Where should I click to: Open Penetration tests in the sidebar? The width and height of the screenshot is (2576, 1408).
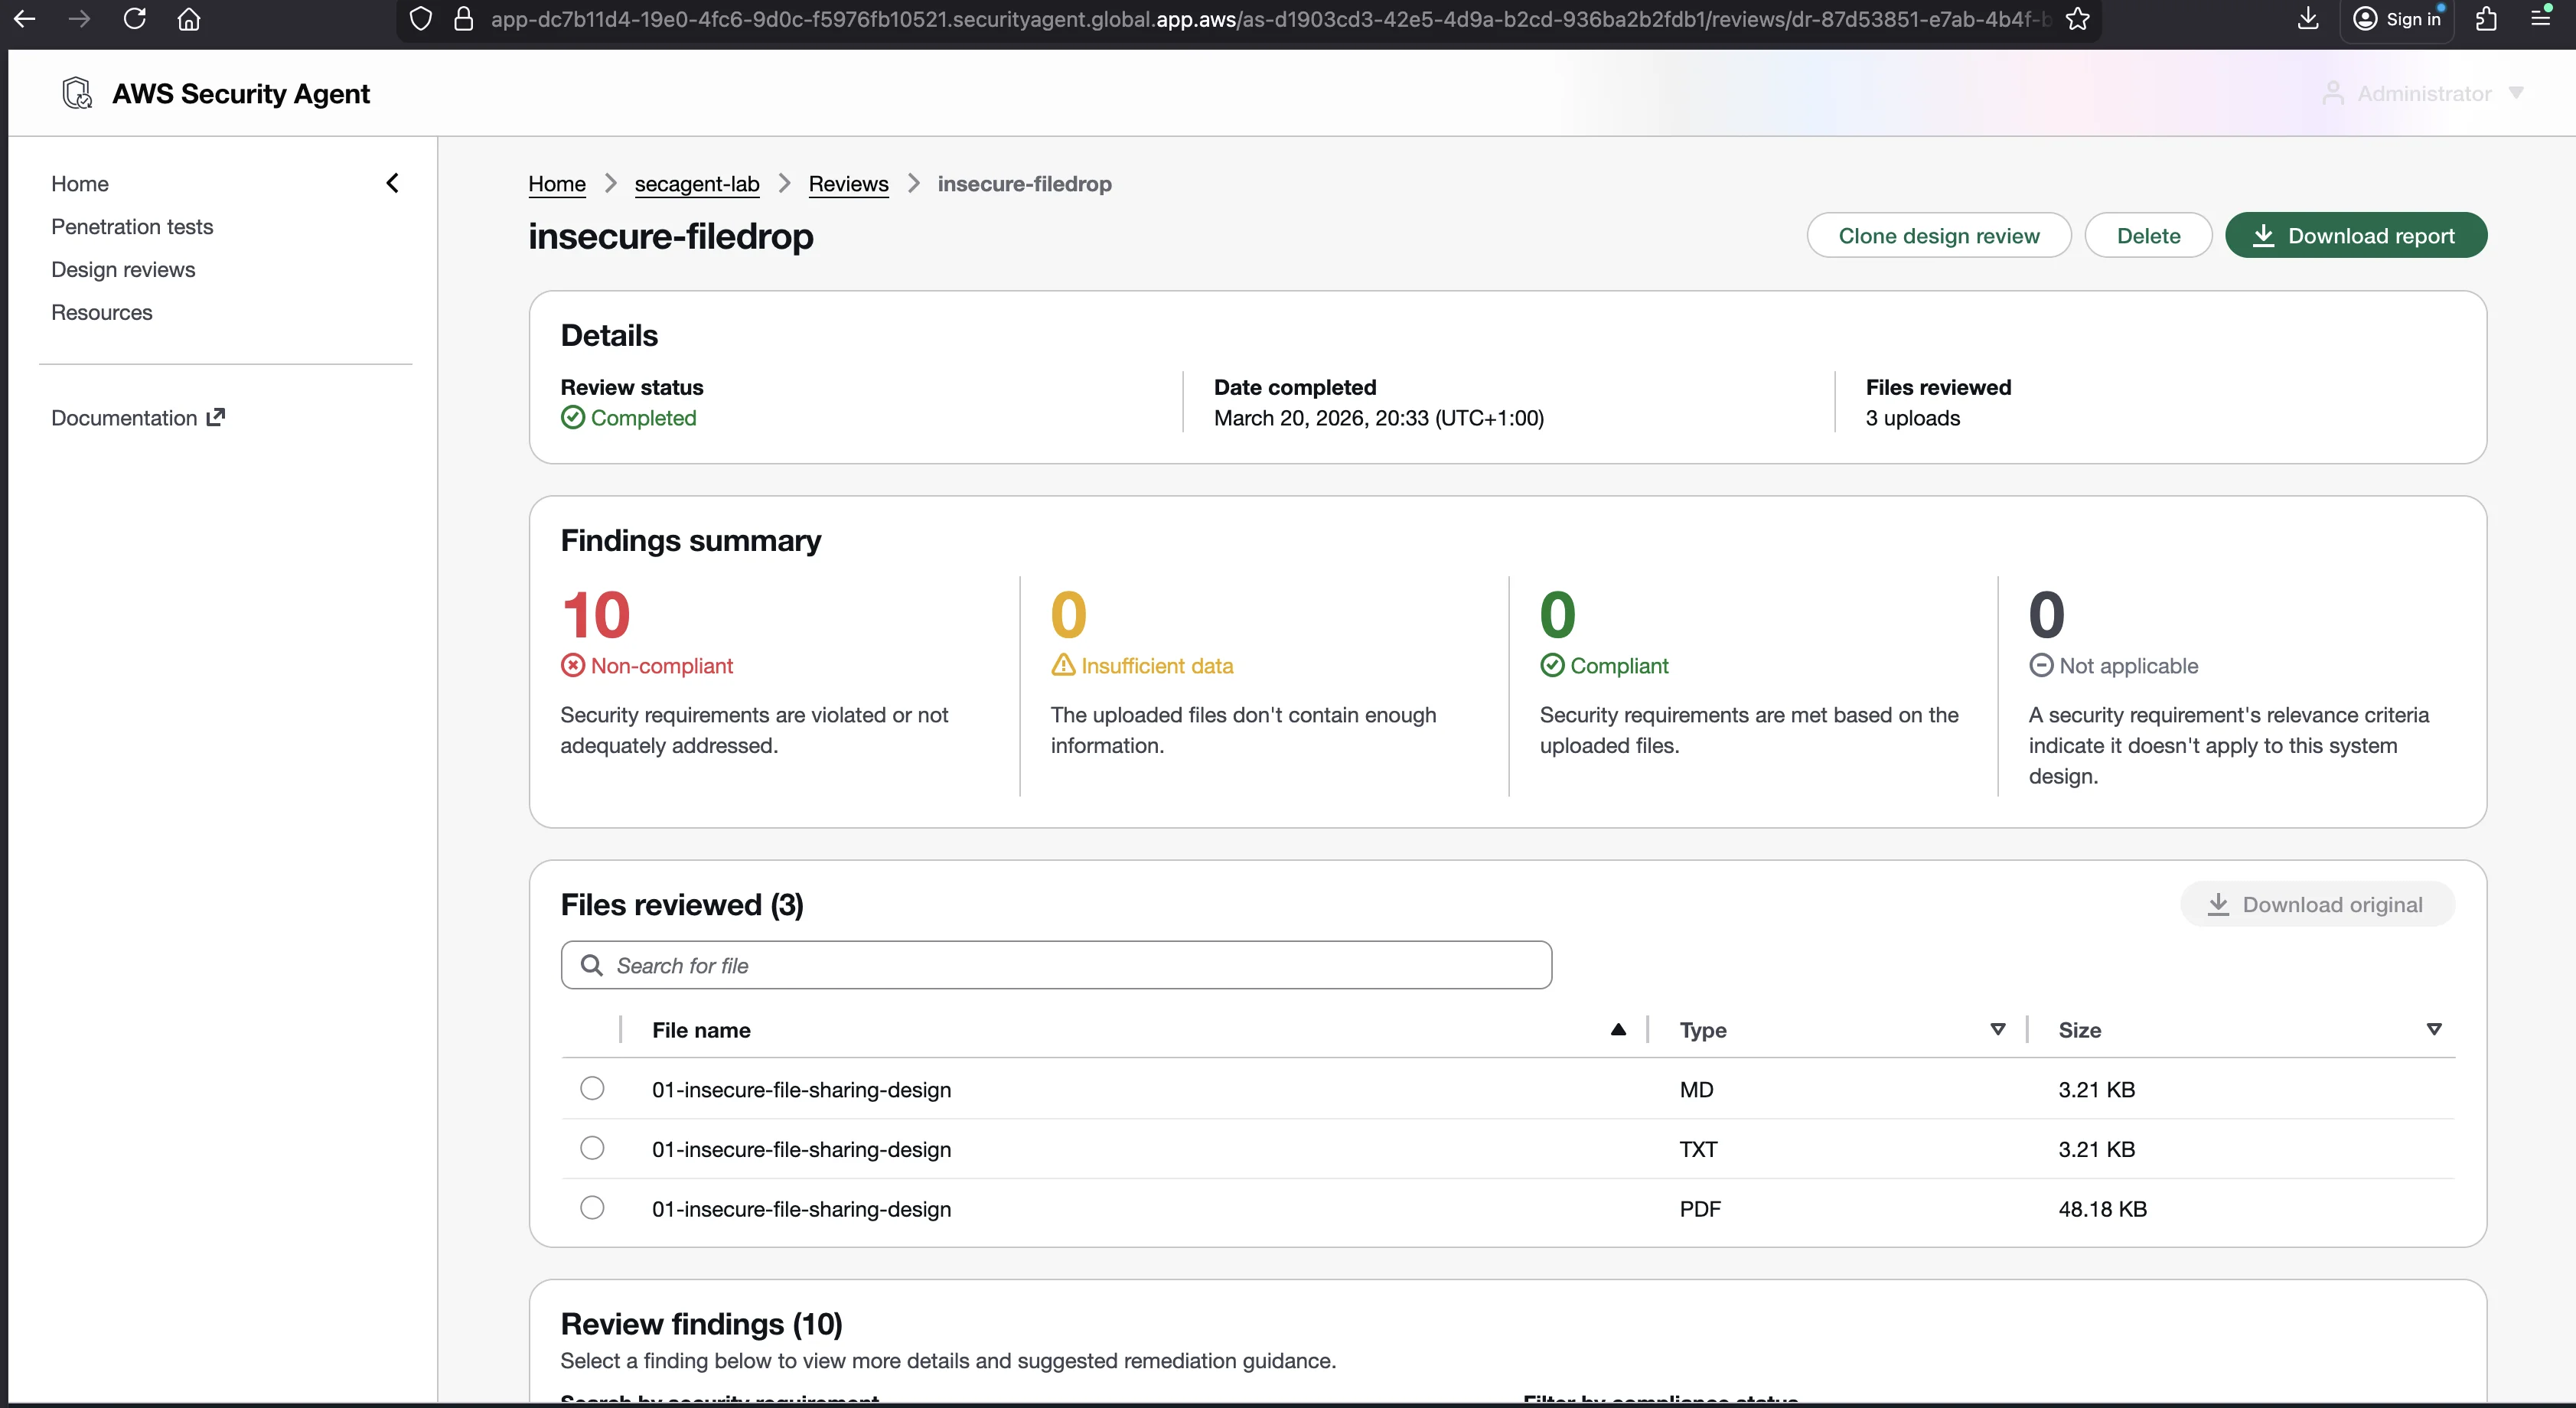click(x=132, y=227)
